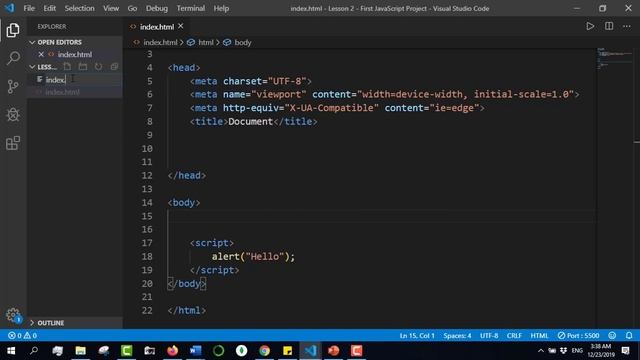Open Firefox from the taskbar
Screen dimensions: 640x360
click(x=173, y=351)
